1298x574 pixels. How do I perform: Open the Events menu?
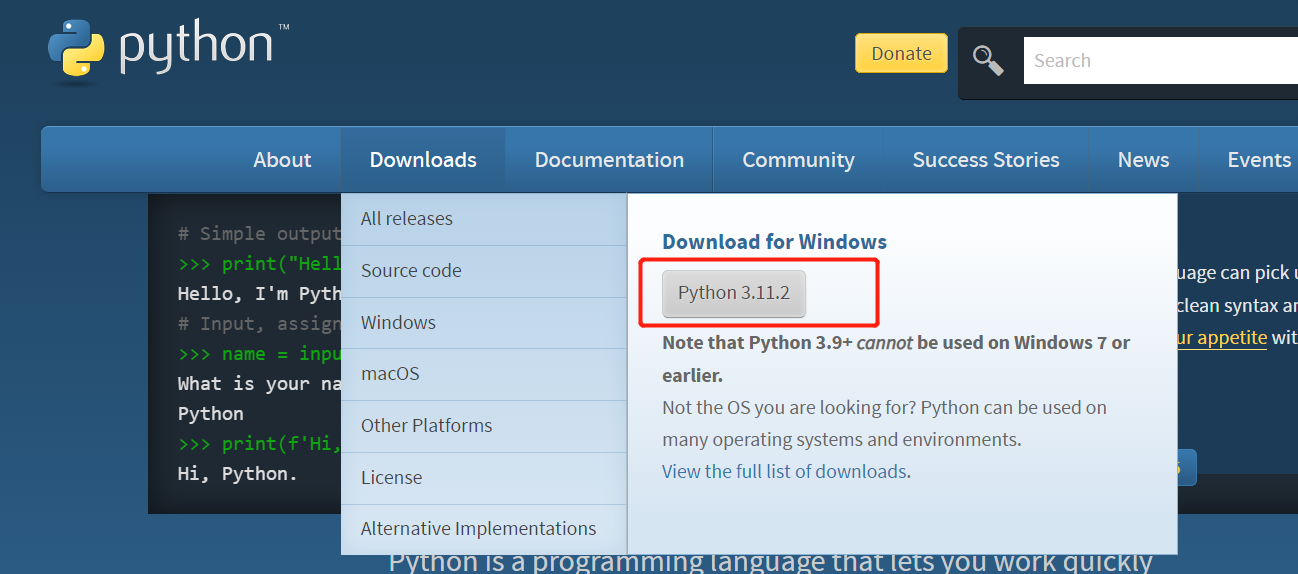[1259, 160]
